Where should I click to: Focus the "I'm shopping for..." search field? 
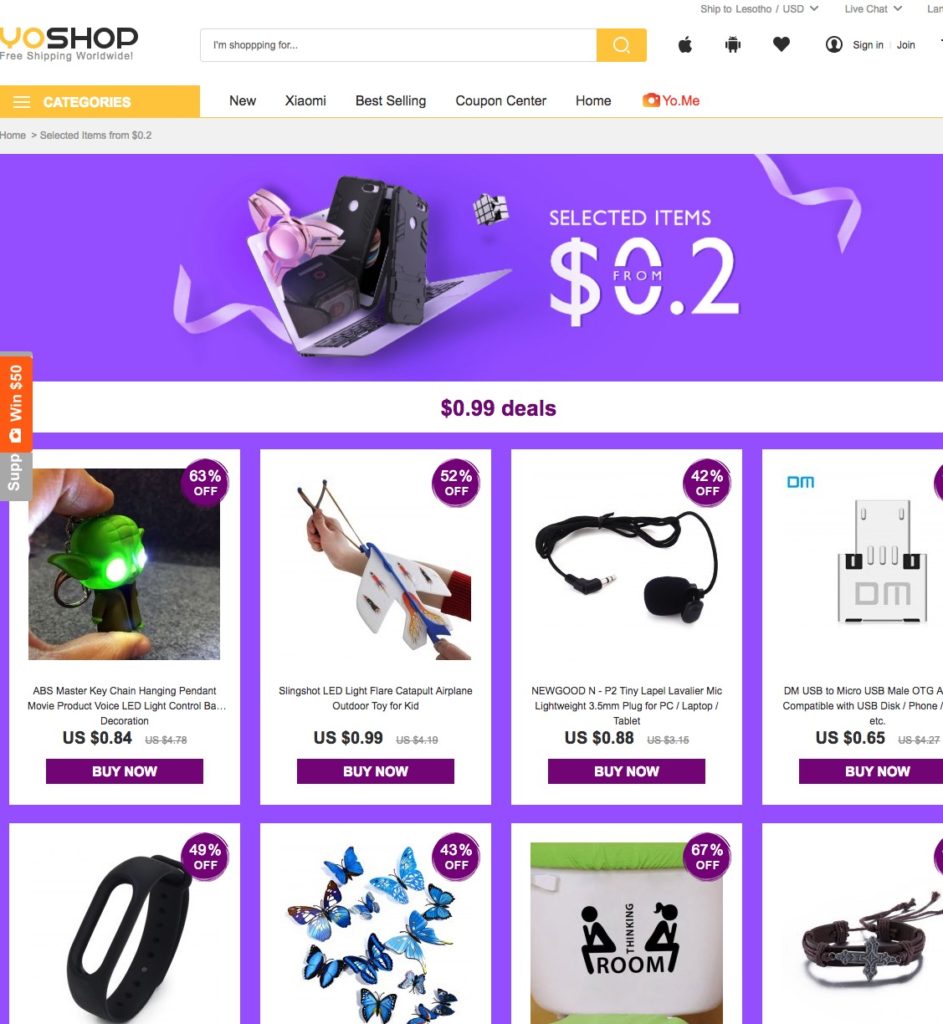(x=398, y=45)
